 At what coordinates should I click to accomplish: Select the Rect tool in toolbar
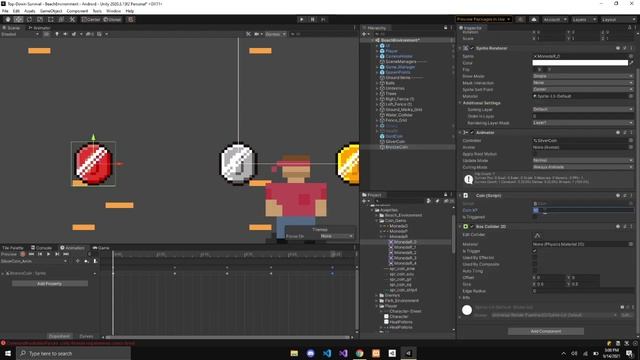tap(51, 19)
